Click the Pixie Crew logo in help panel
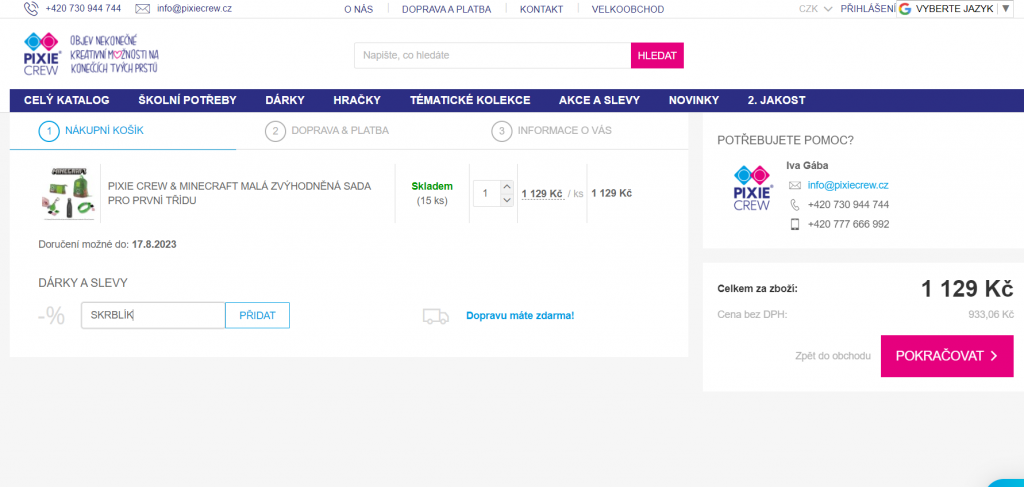This screenshot has width=1024, height=487. [x=752, y=188]
